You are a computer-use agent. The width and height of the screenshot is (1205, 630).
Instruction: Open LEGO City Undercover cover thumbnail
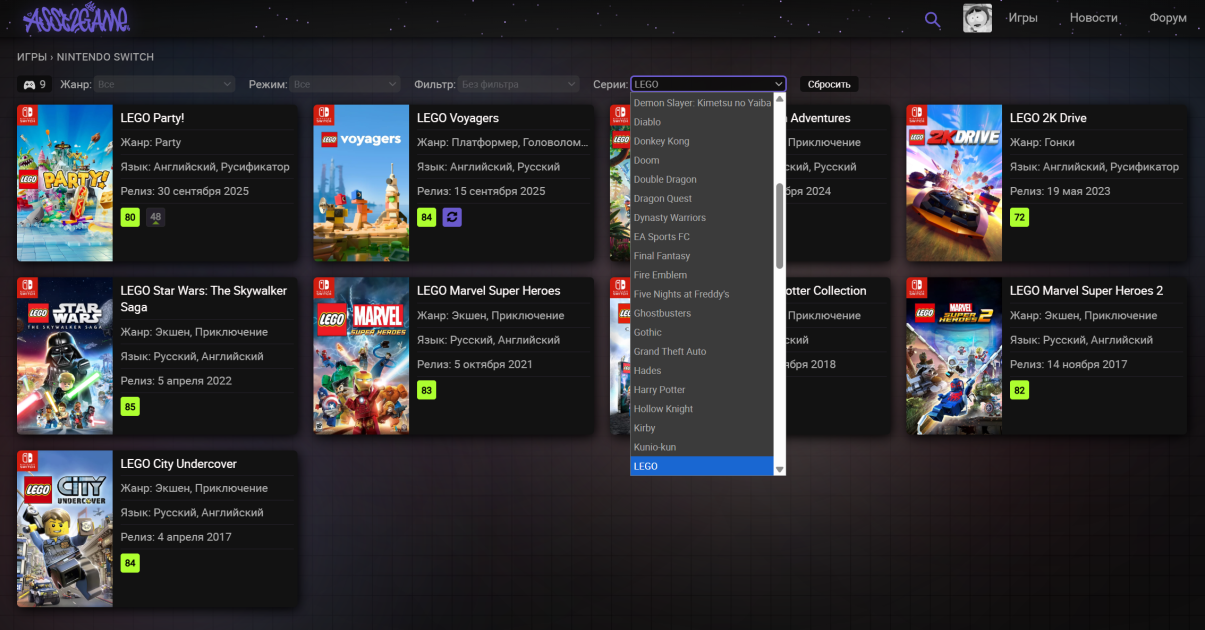tap(65, 529)
